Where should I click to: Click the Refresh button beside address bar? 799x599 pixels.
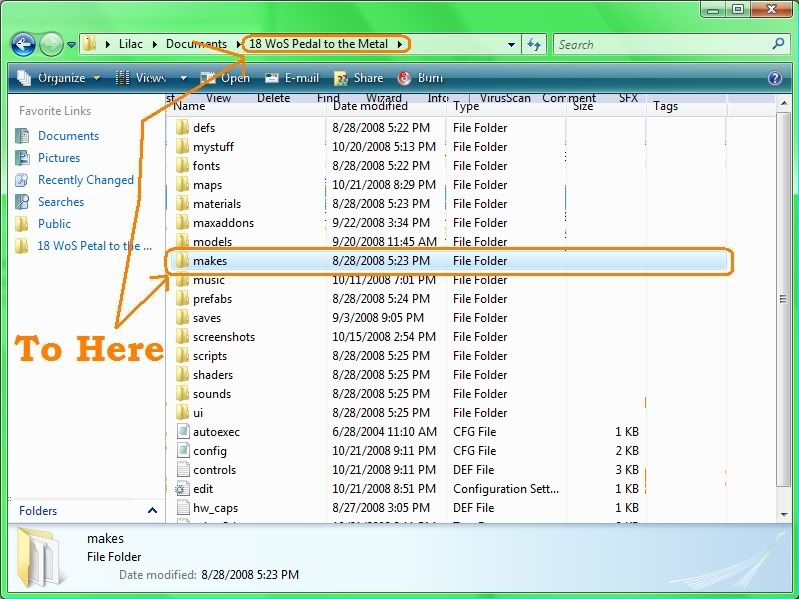[534, 44]
